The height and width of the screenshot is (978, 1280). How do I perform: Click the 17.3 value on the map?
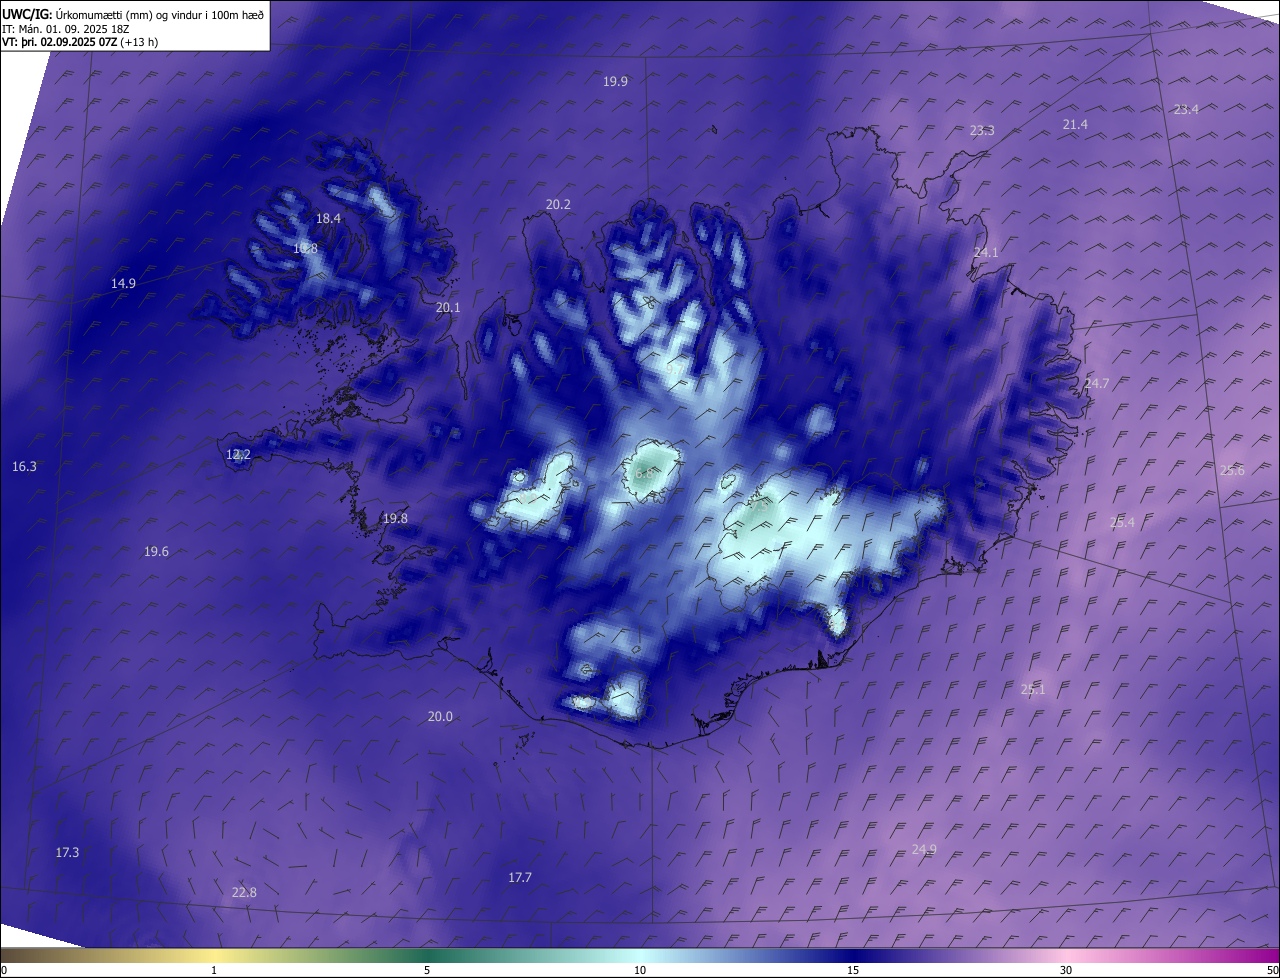click(x=67, y=852)
